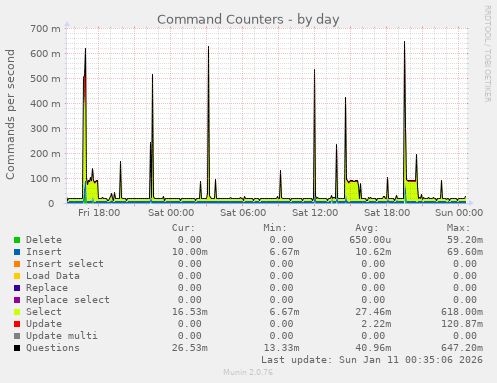This screenshot has width=497, height=383.
Task: Click the 500 m y-axis label
Action: tap(46, 79)
